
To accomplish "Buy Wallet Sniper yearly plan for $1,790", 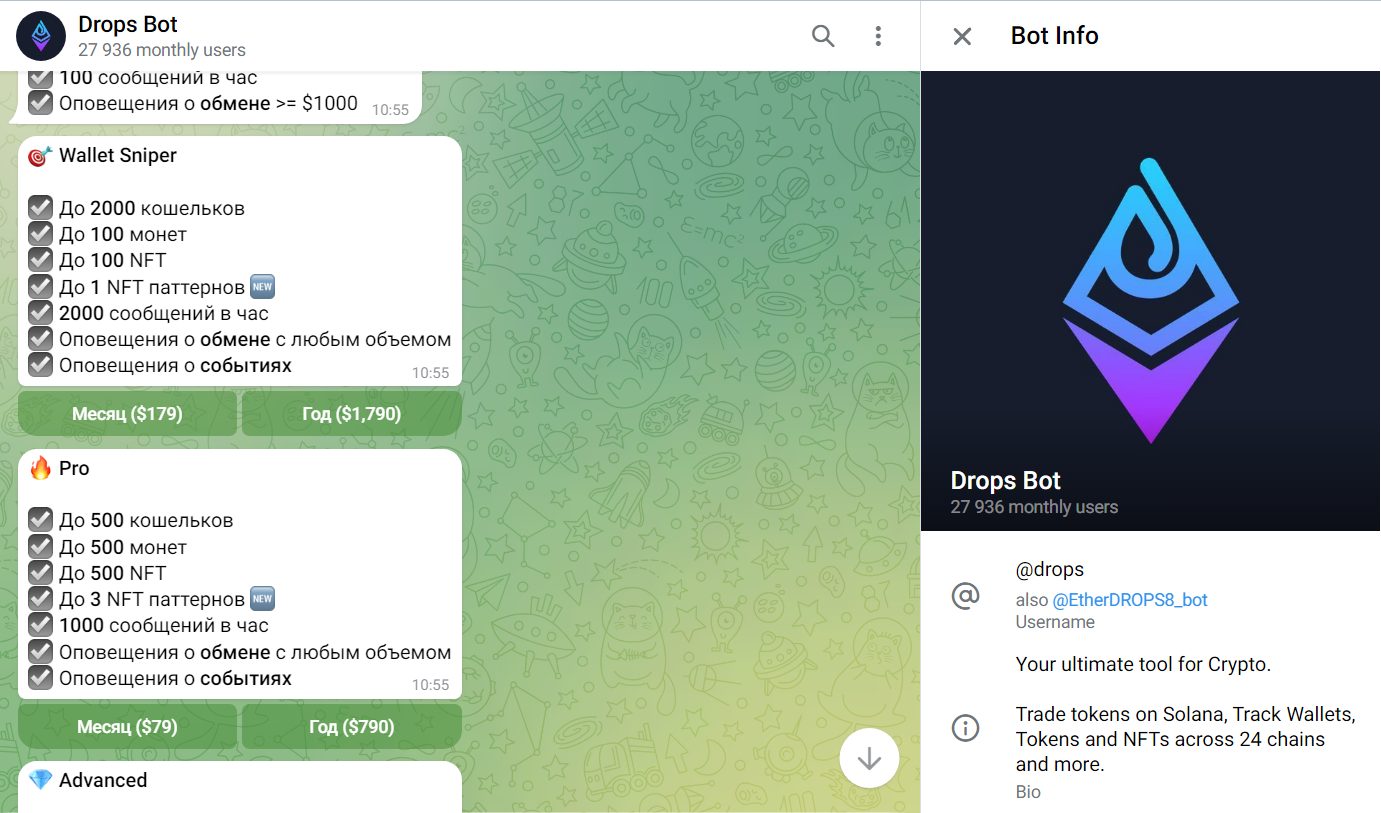I will (x=352, y=413).
